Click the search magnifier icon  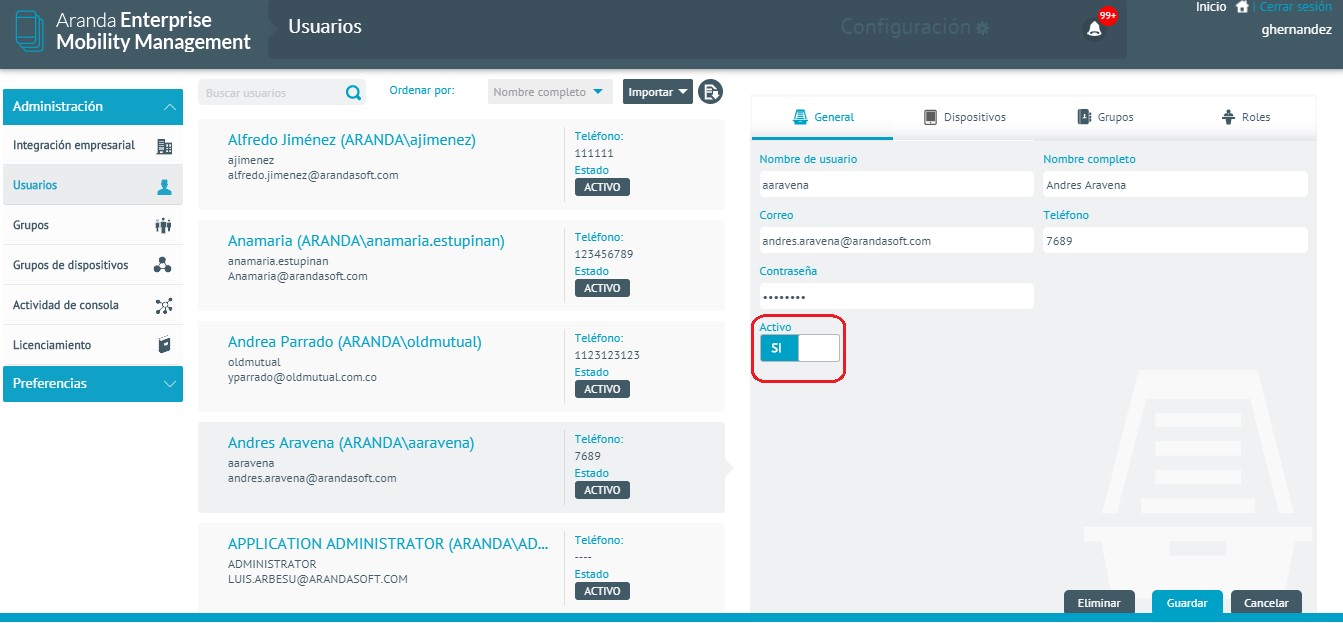coord(353,93)
